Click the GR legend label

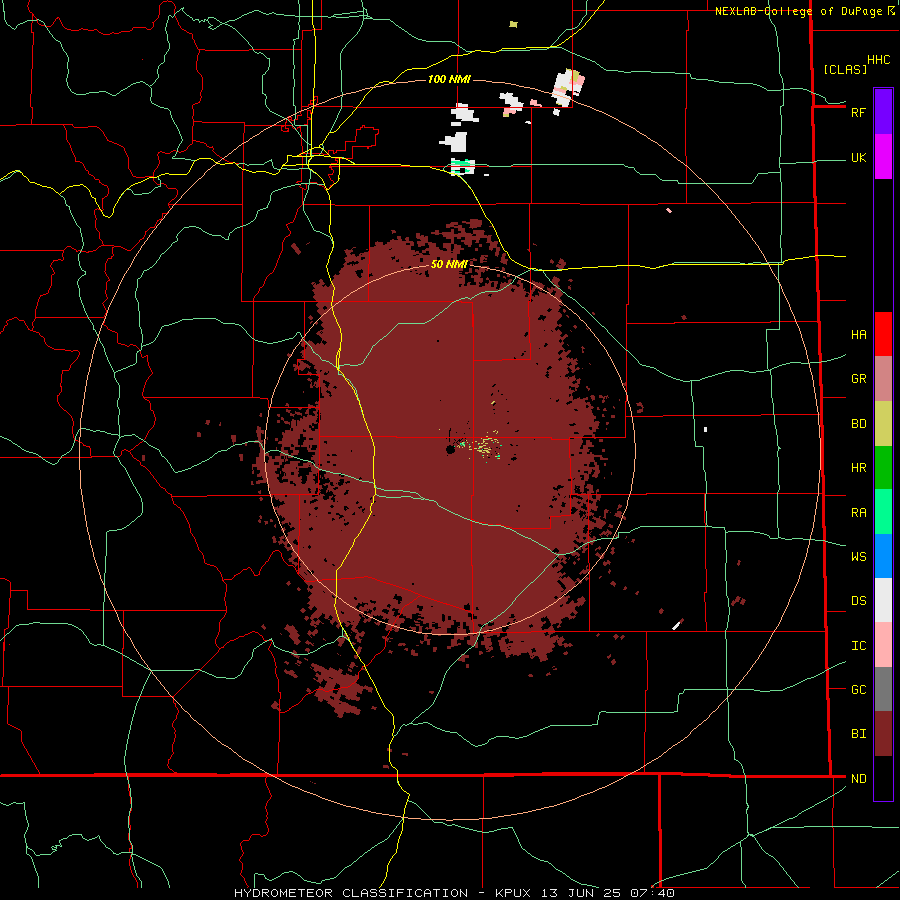coord(858,379)
